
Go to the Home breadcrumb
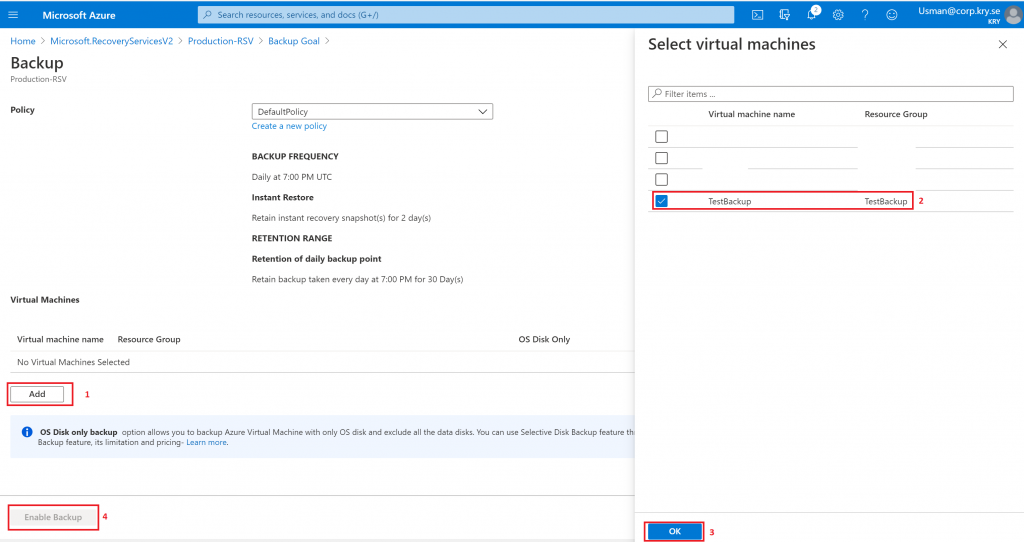23,40
